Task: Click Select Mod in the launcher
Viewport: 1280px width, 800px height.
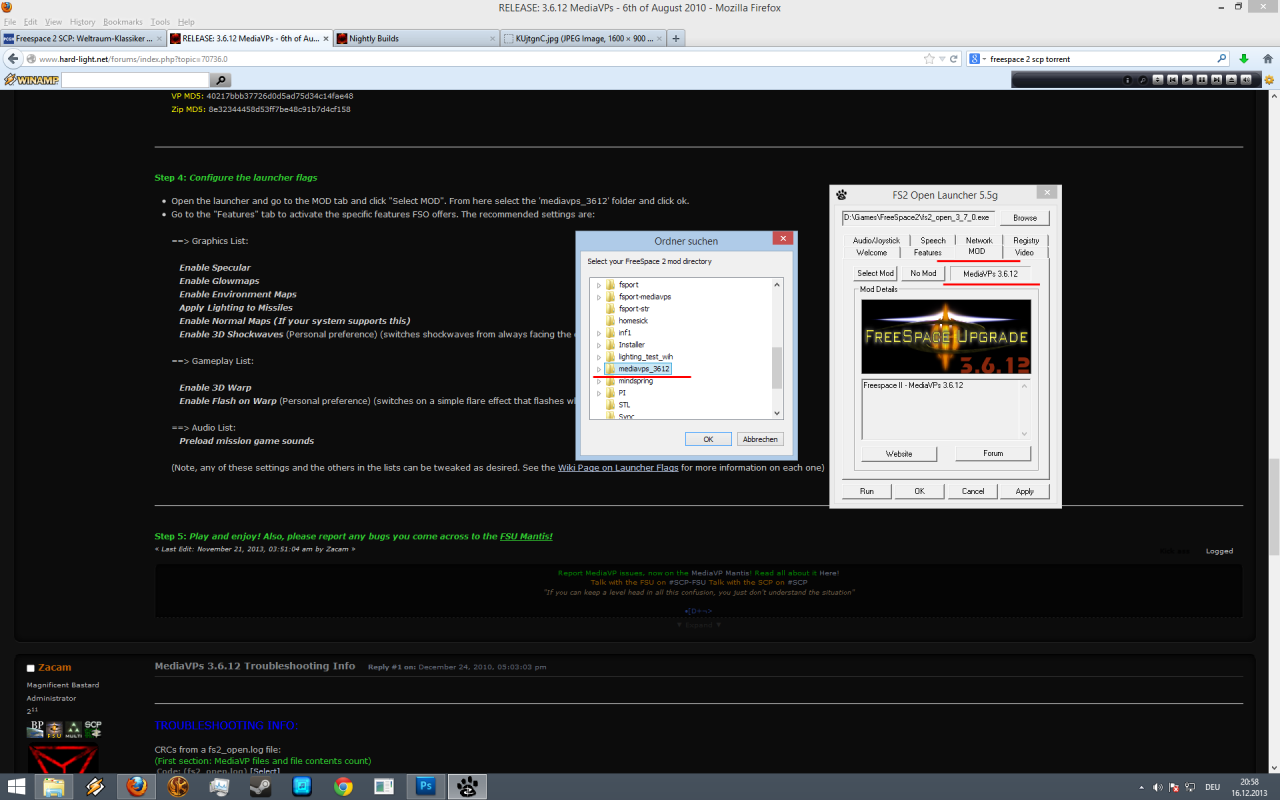Action: [875, 273]
